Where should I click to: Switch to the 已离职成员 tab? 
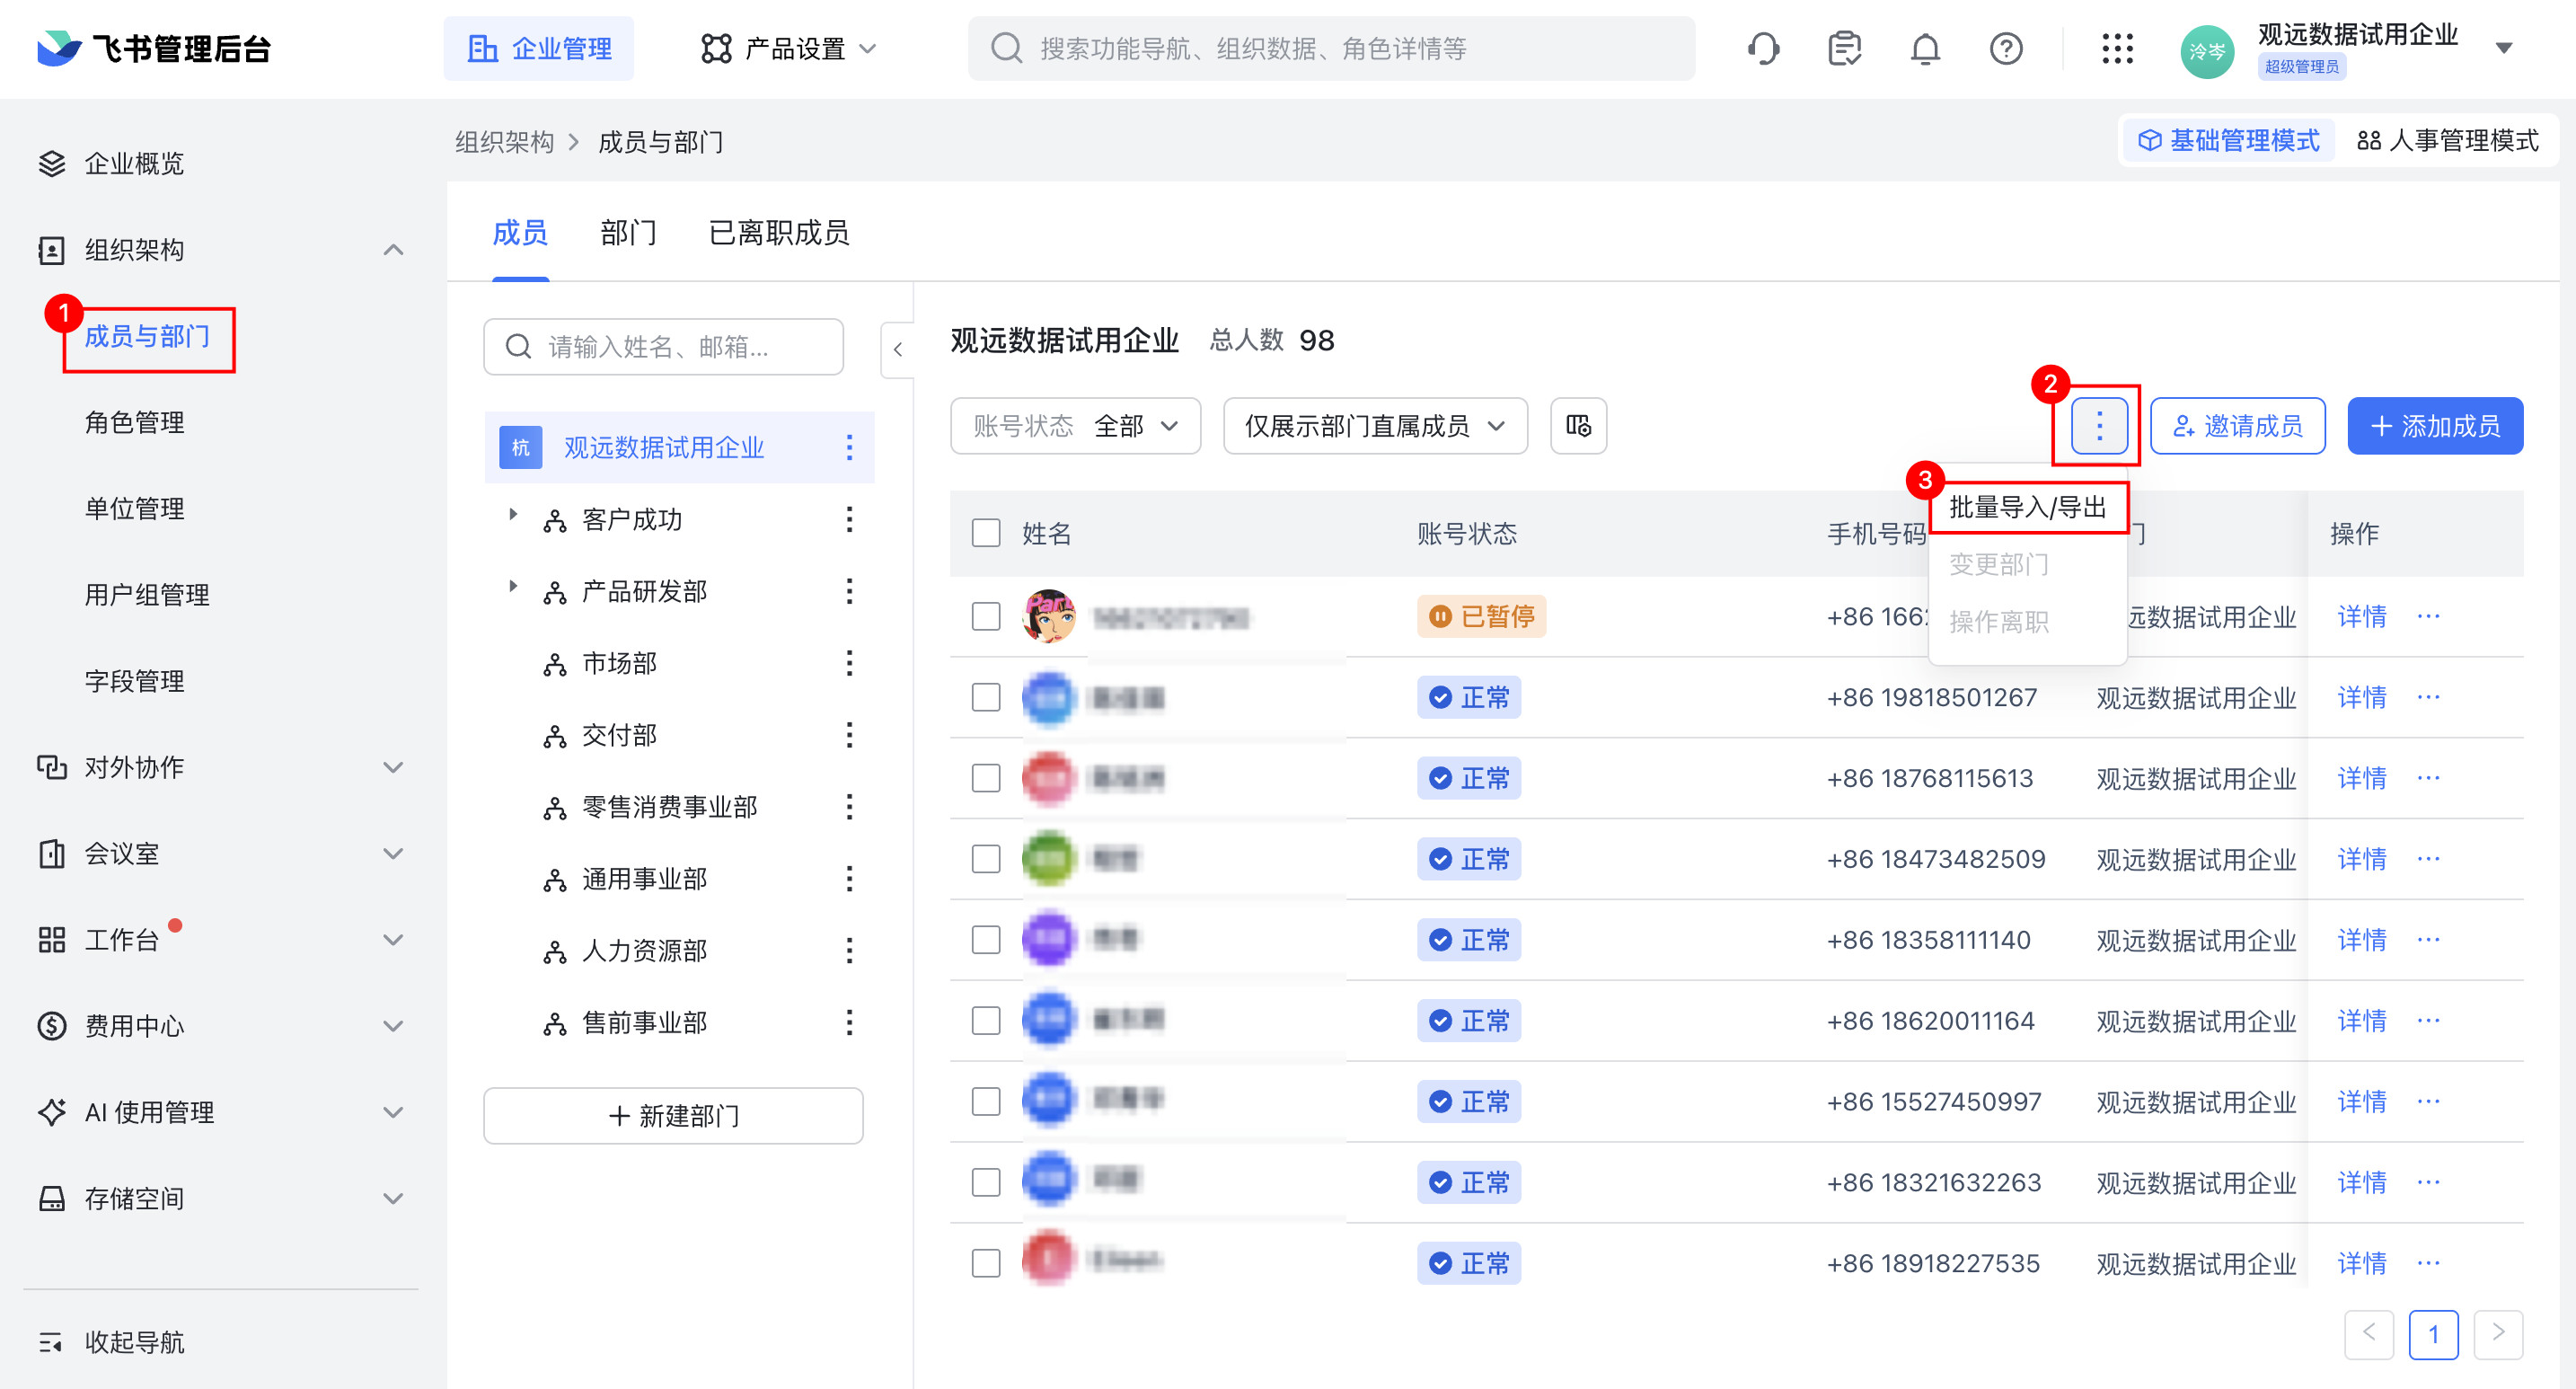[778, 233]
